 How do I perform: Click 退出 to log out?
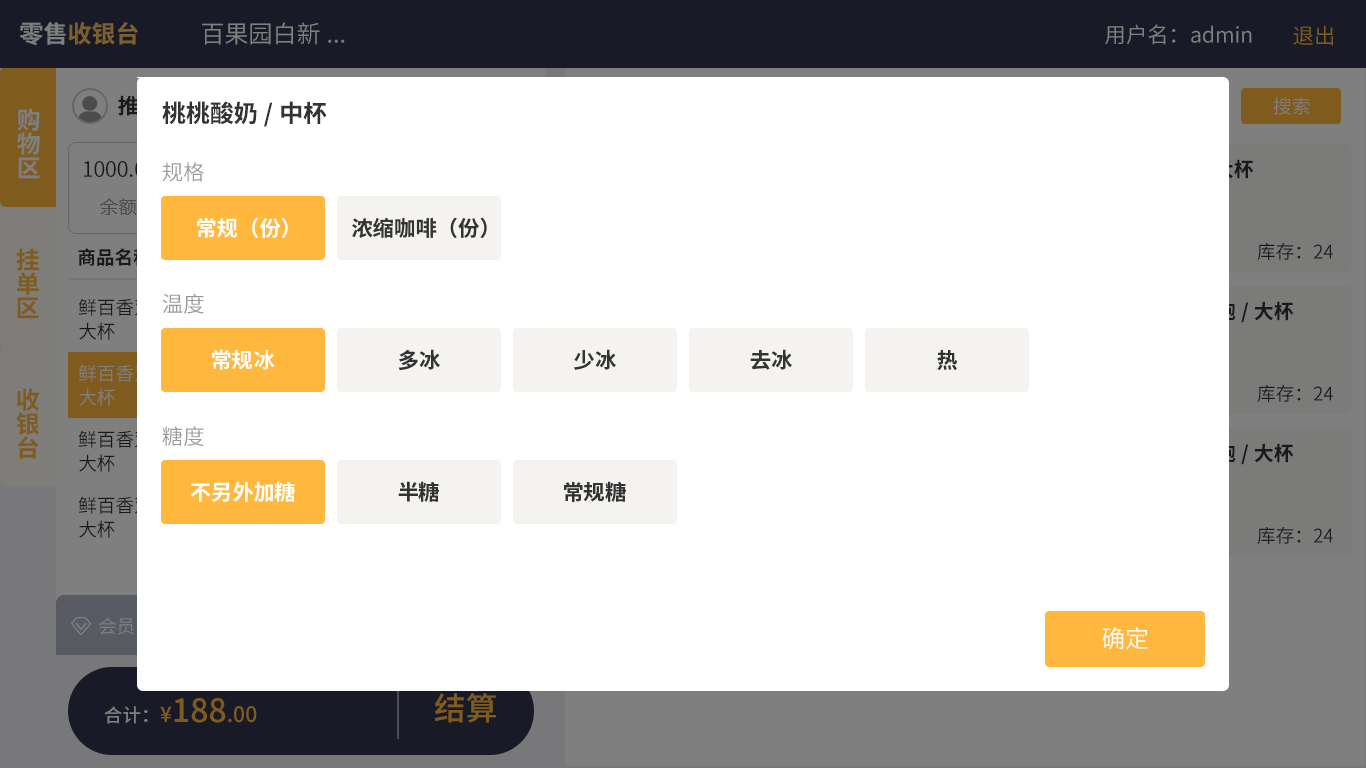(x=1314, y=35)
